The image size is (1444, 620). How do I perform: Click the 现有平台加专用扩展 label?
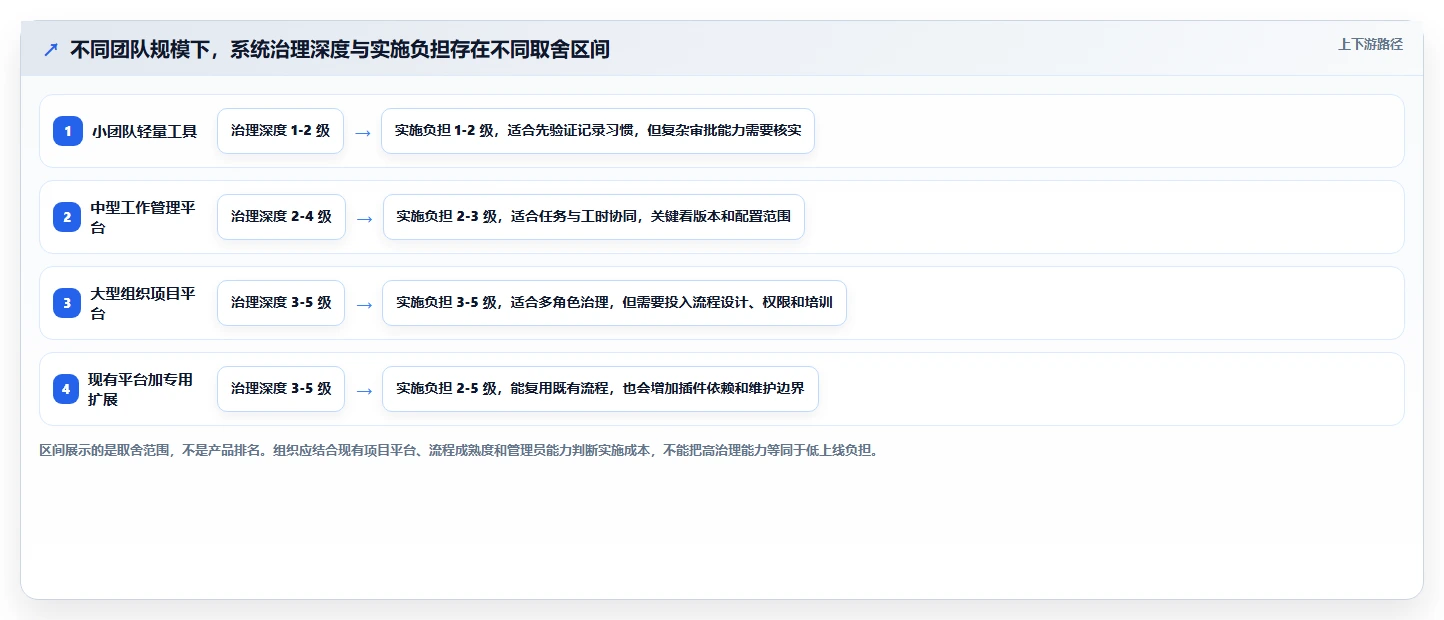coord(141,389)
